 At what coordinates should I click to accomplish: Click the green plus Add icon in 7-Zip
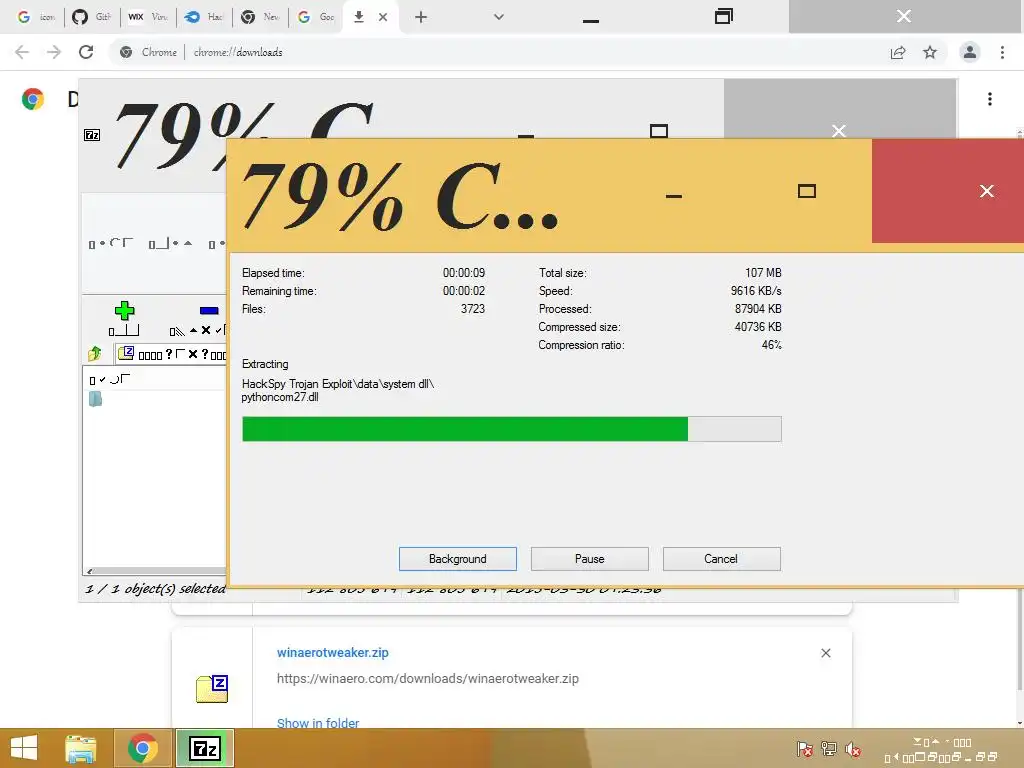[x=124, y=310]
